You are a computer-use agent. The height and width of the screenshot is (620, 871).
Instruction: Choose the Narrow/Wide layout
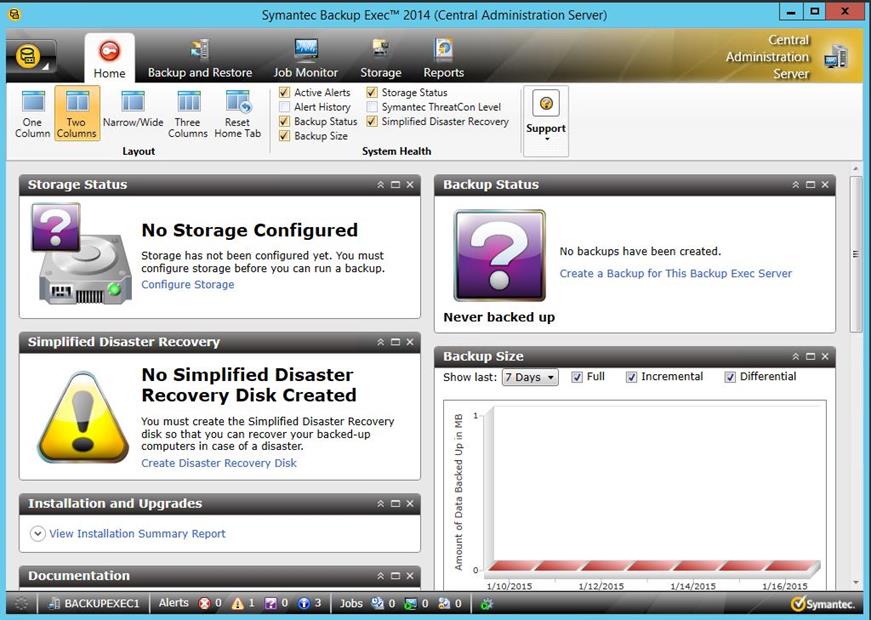click(133, 109)
